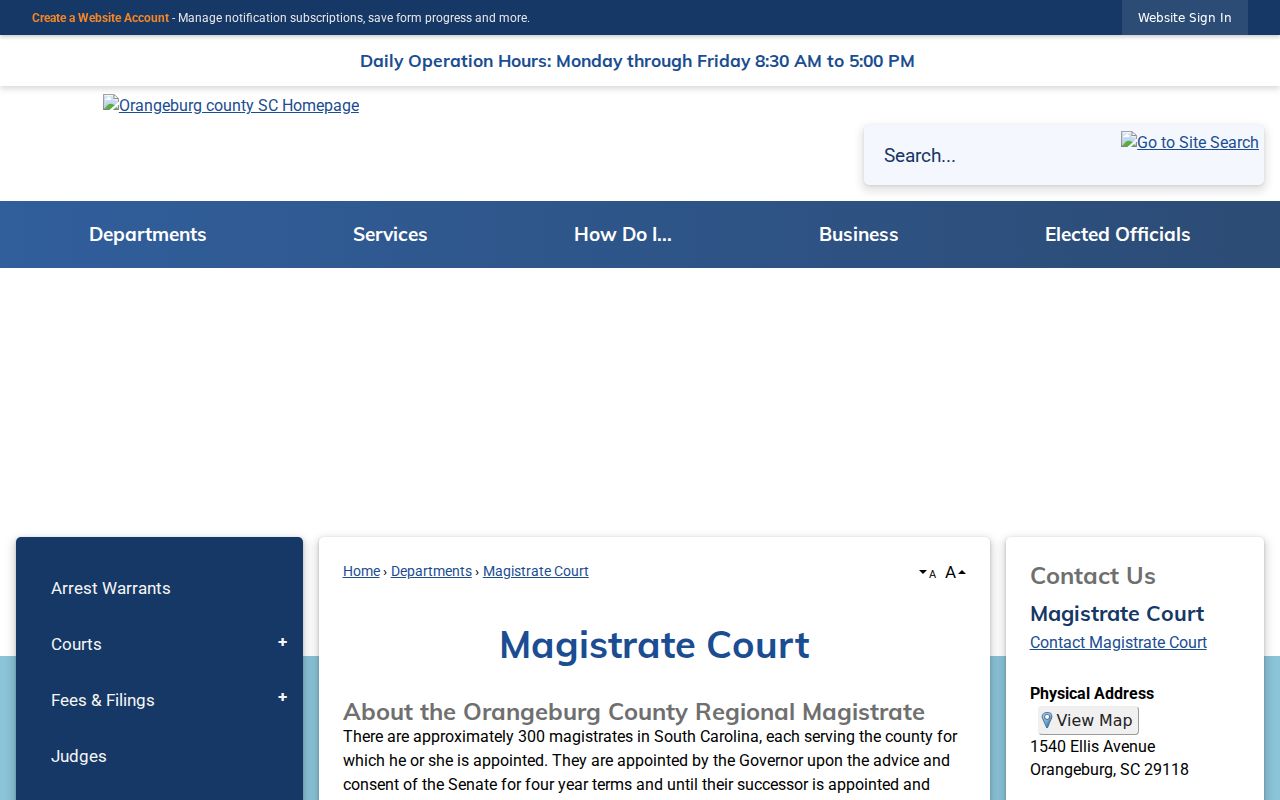Open the Services menu
Image resolution: width=1280 pixels, height=800 pixels.
(x=390, y=234)
